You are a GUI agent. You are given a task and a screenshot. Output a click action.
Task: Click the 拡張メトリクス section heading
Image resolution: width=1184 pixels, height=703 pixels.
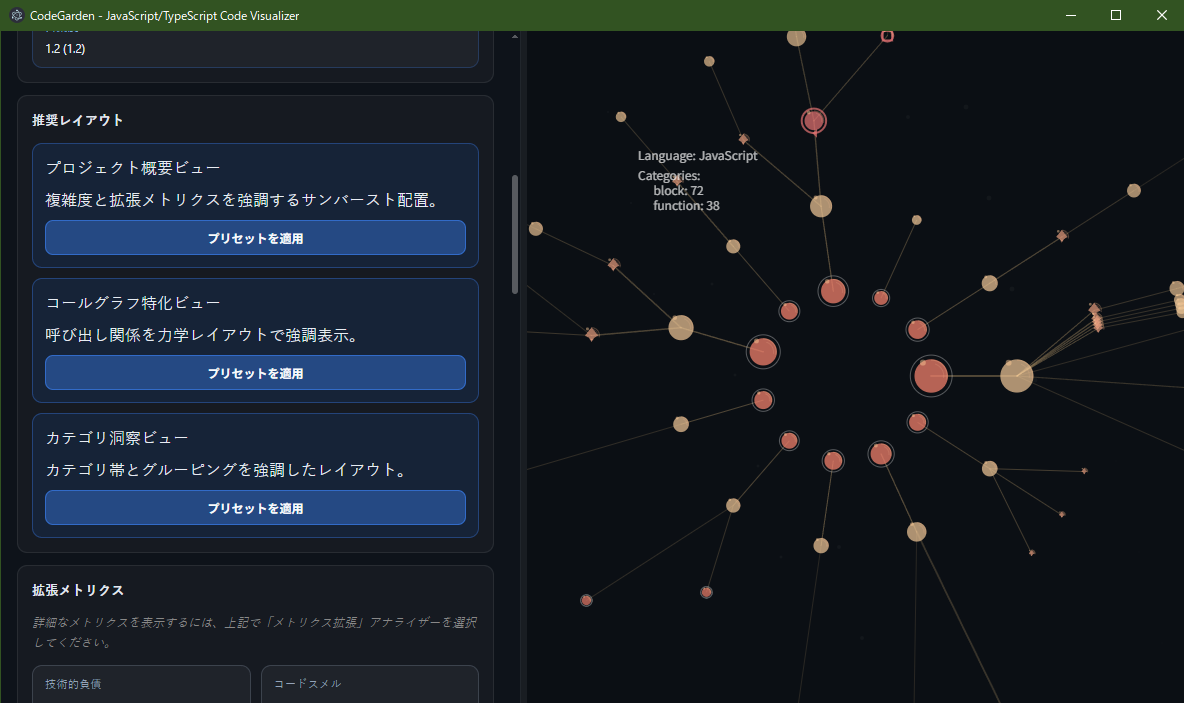click(78, 590)
